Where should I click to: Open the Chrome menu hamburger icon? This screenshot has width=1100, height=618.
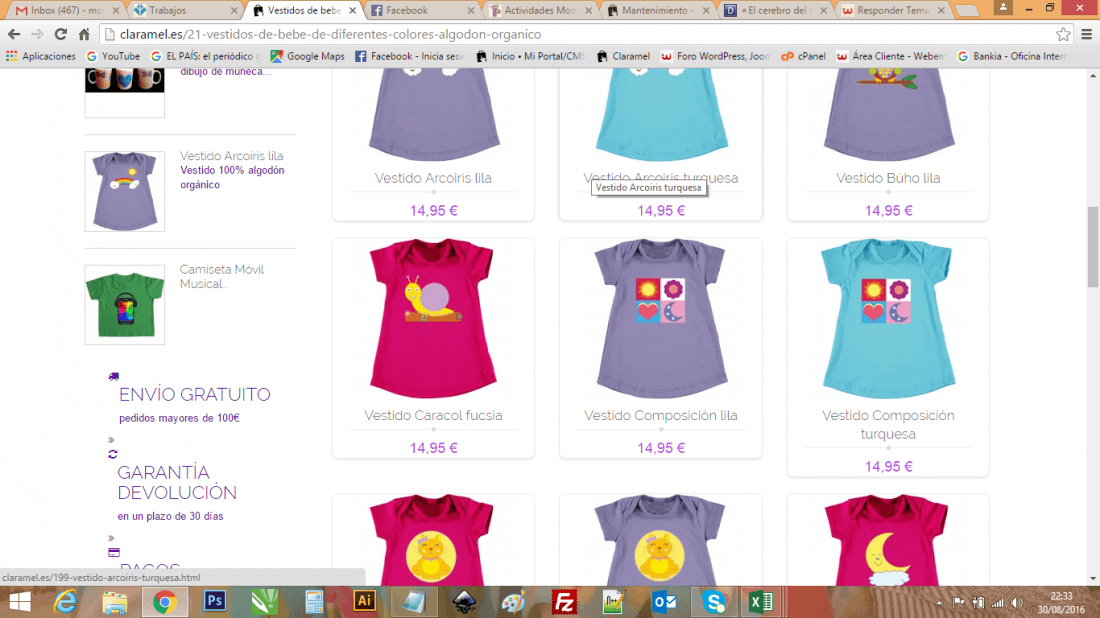click(1087, 34)
